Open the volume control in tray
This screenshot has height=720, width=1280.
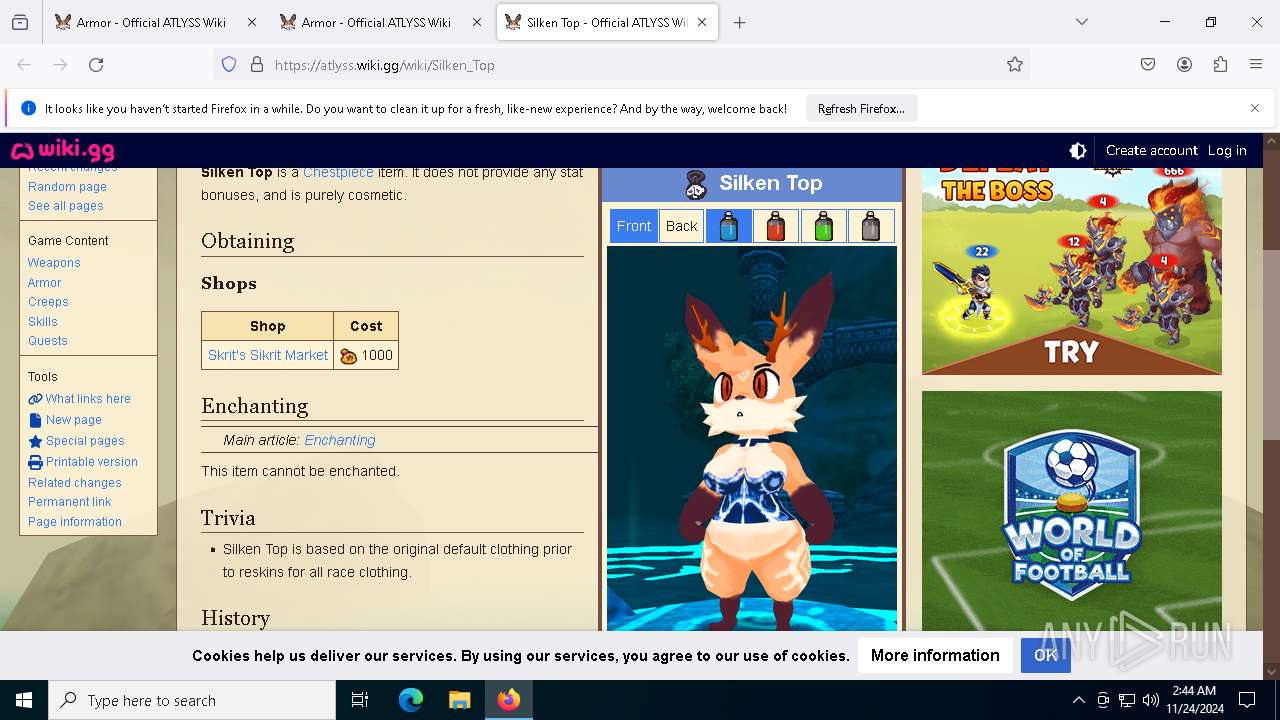point(1151,700)
